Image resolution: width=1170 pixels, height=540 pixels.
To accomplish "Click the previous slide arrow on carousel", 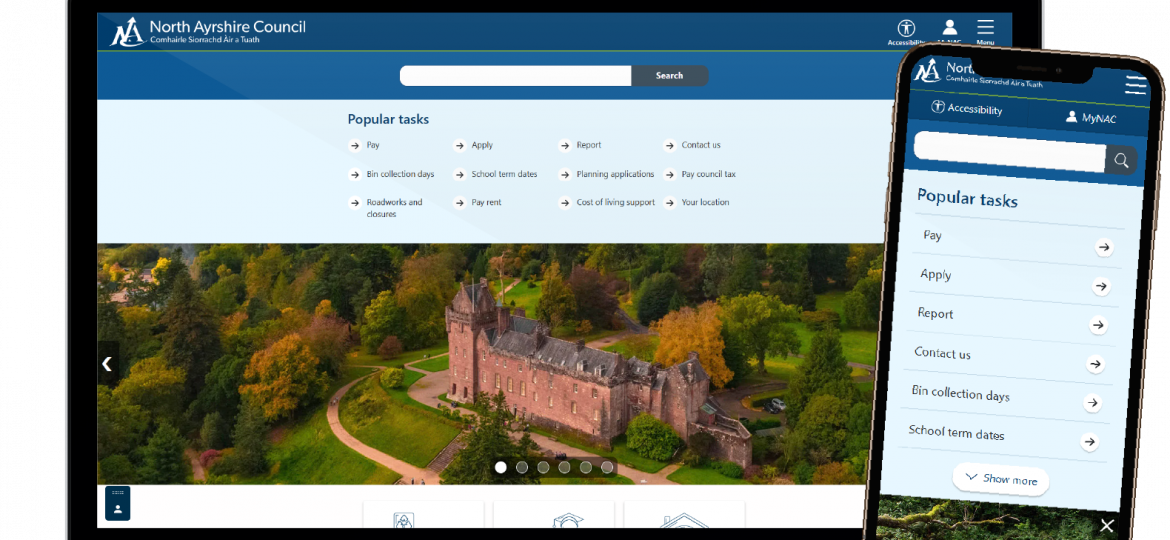I will pyautogui.click(x=107, y=364).
